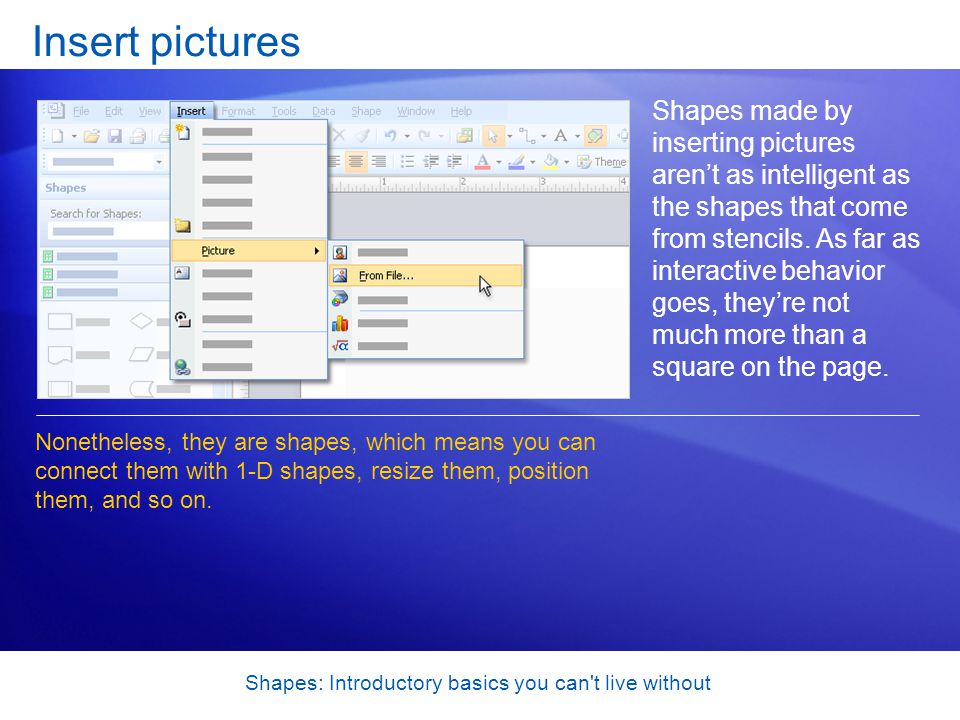Image resolution: width=960 pixels, height=720 pixels.
Task: Open the Line Color dropdown arrow
Action: pos(533,162)
